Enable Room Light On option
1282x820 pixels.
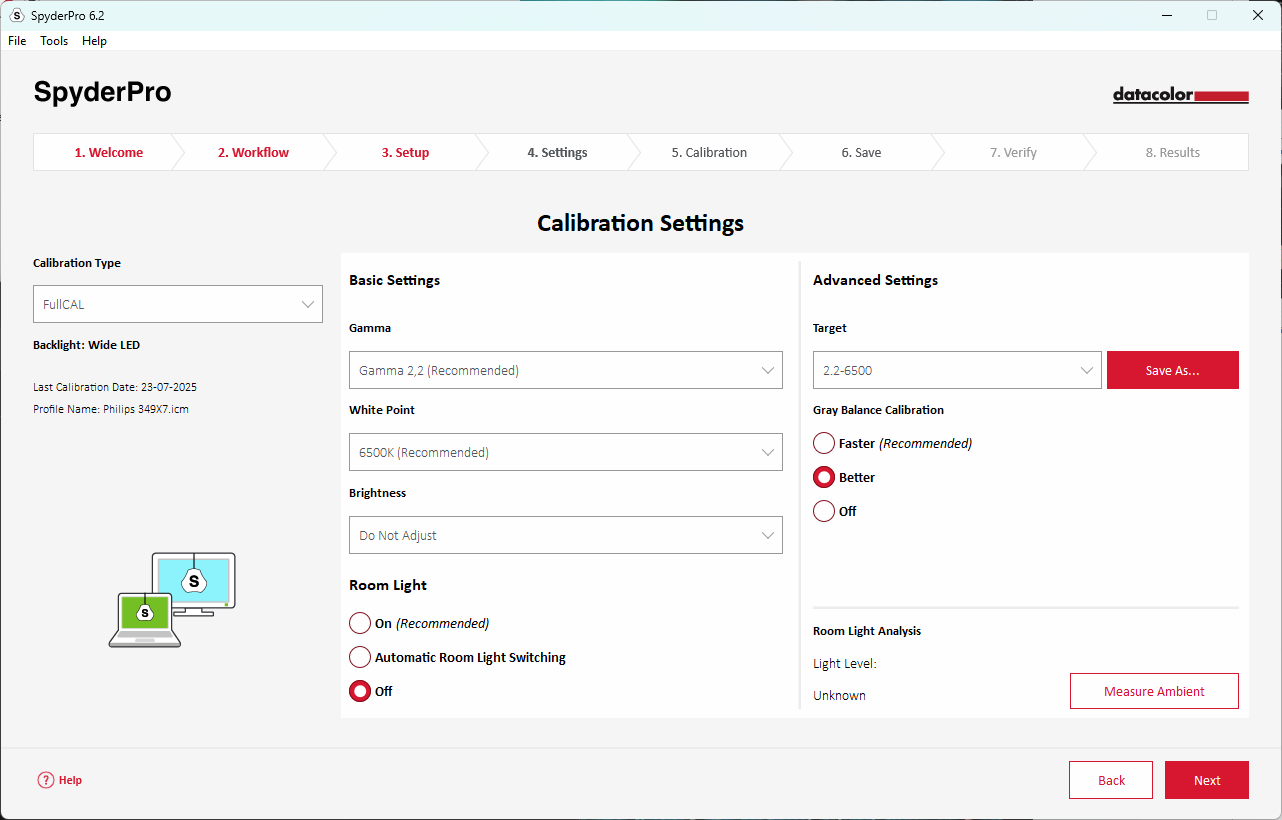pos(360,623)
